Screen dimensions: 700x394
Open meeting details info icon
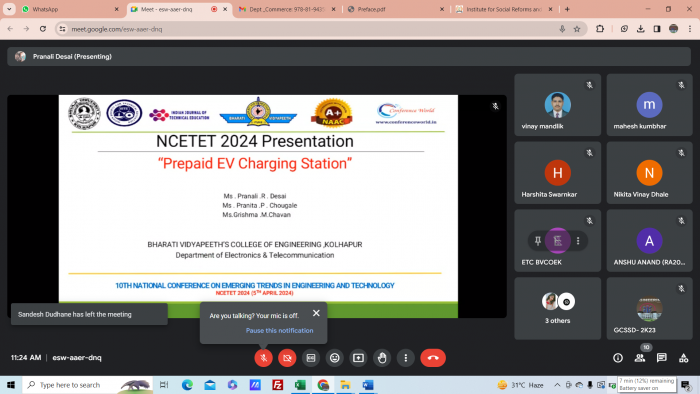[x=618, y=358]
